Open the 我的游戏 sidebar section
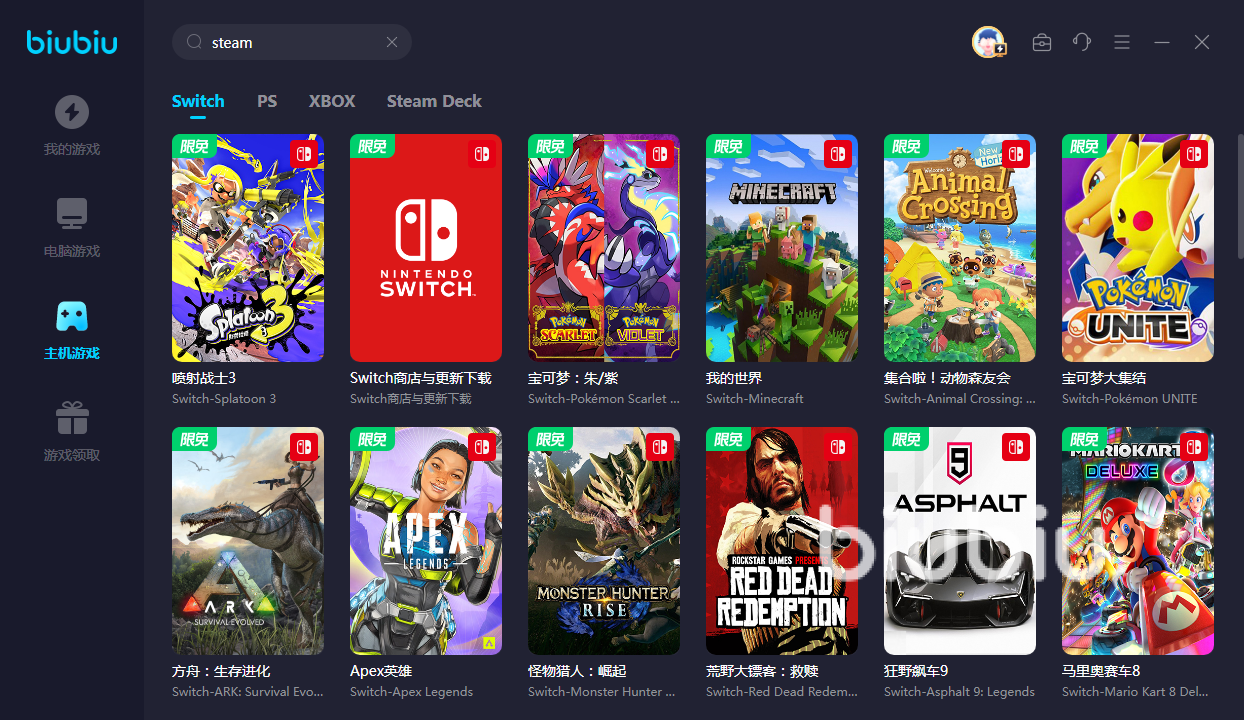The width and height of the screenshot is (1244, 720). coord(71,124)
